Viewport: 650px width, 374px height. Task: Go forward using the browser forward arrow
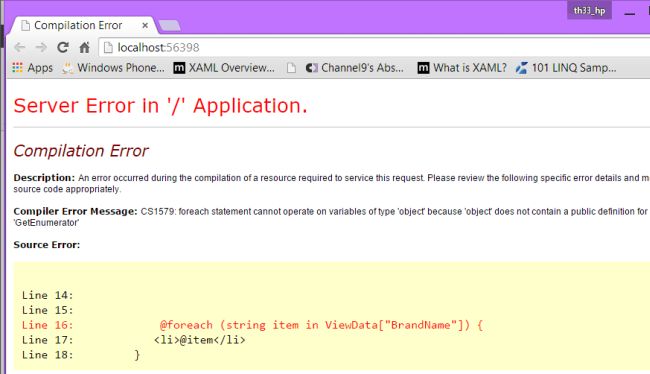coord(41,47)
